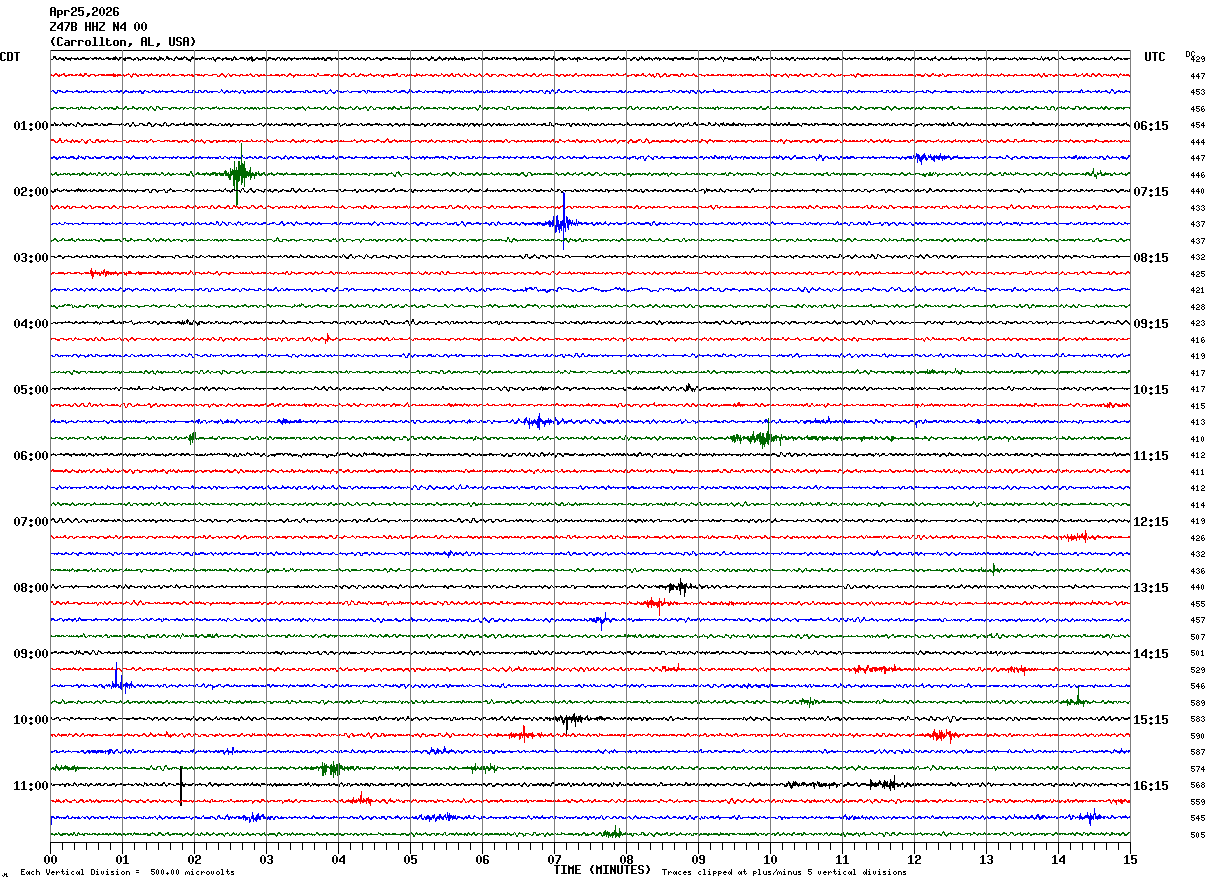This screenshot has width=1210, height=886.
Task: Select the 06:00 CDT time marker
Action: point(30,456)
